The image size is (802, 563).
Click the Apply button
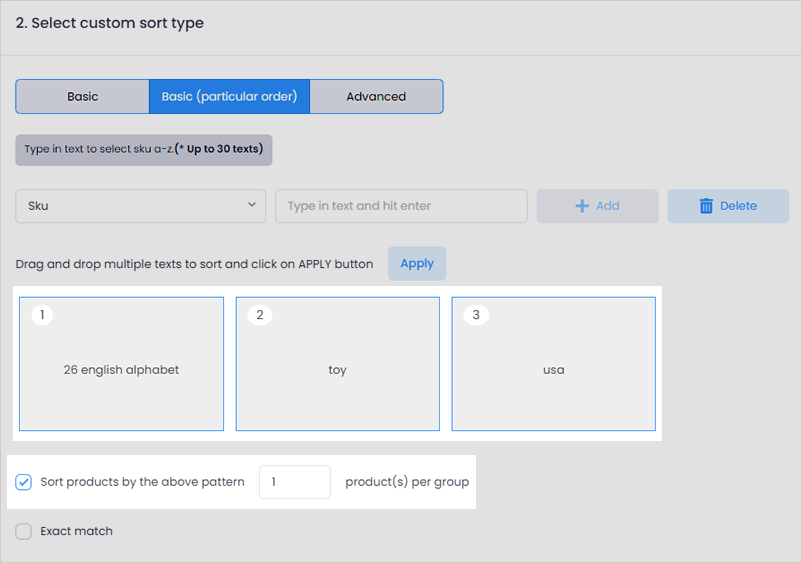point(417,264)
